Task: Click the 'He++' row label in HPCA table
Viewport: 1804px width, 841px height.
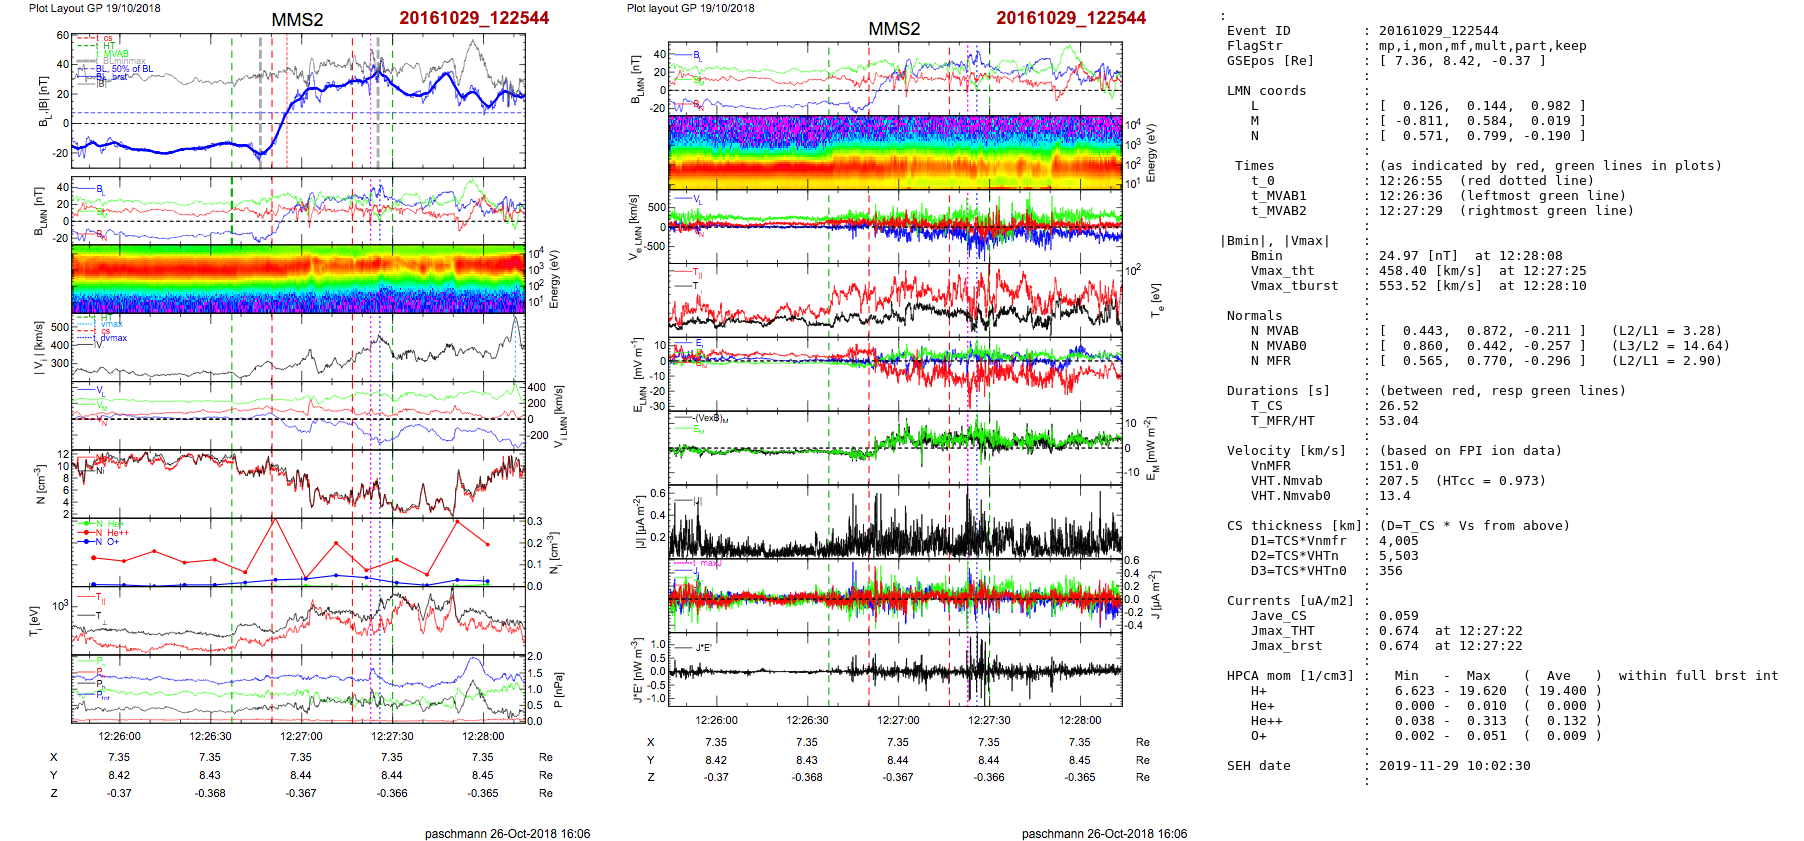Action: click(x=1266, y=721)
